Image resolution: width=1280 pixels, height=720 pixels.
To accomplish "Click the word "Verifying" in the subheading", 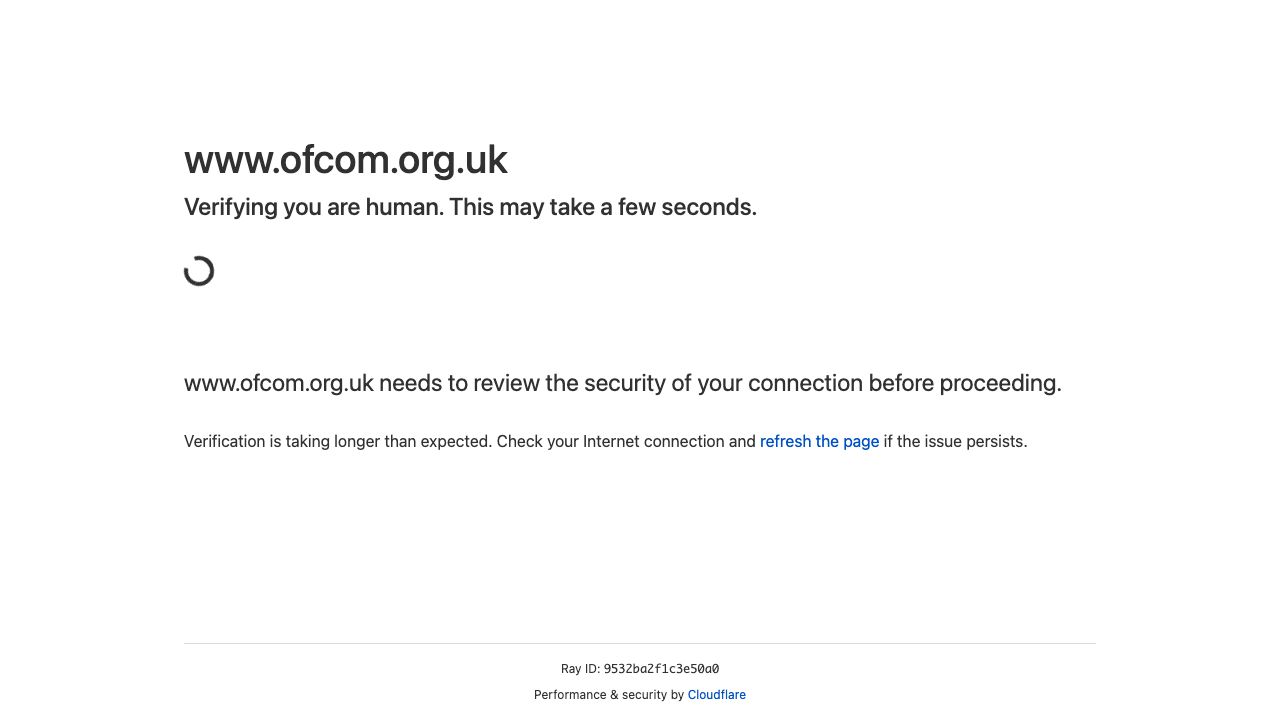I will (x=230, y=207).
